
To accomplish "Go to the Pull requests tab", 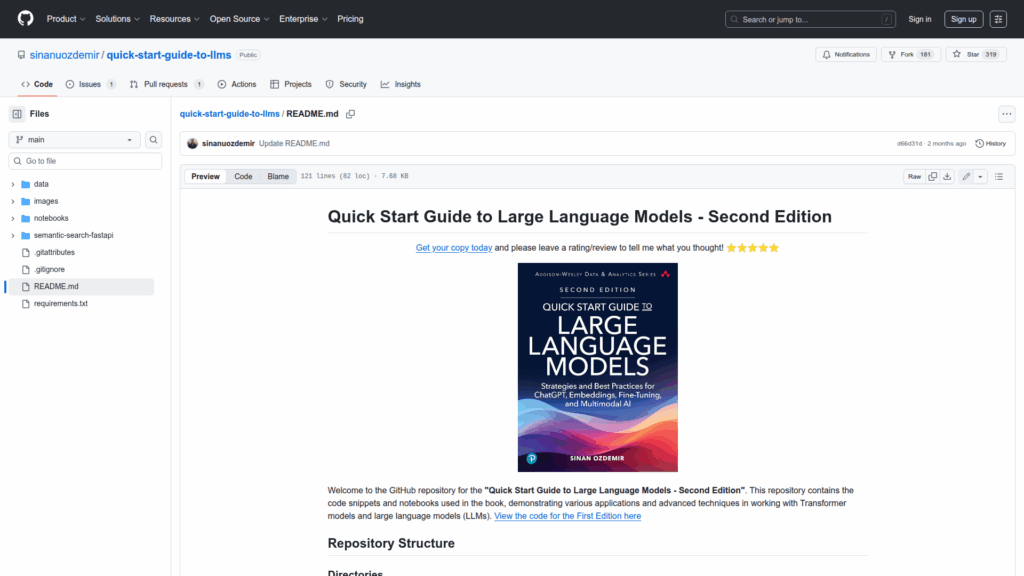I will tap(166, 84).
